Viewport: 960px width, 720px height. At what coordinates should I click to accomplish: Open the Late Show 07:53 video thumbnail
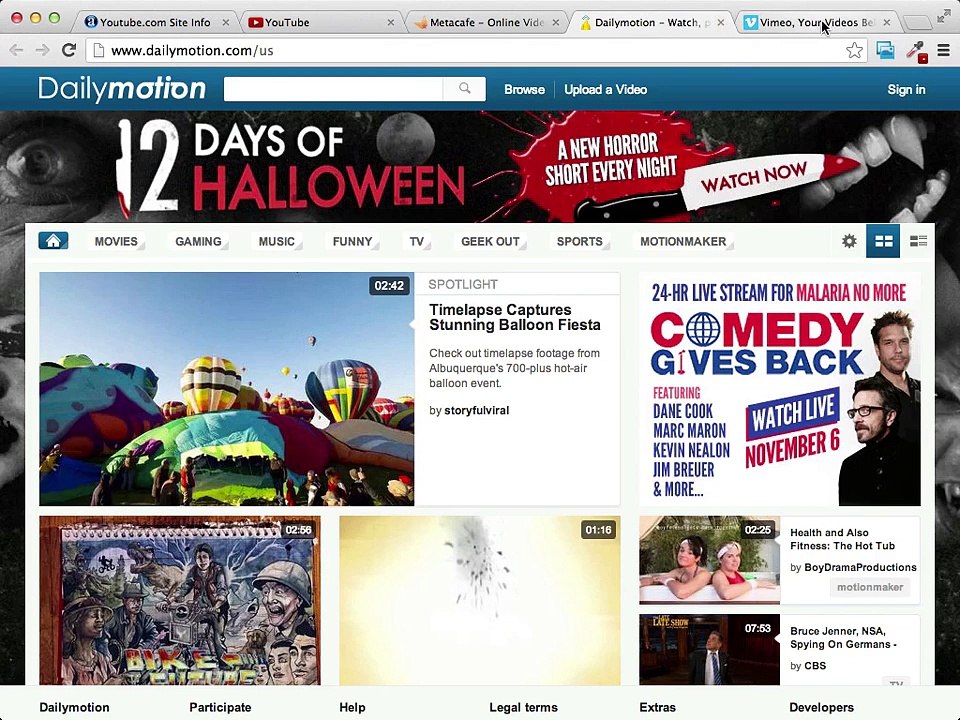tap(710, 650)
